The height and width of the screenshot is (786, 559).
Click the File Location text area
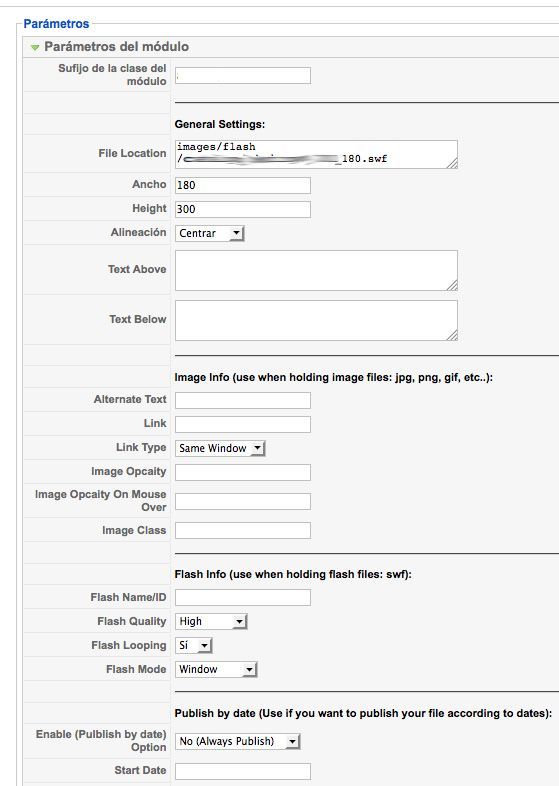[316, 154]
